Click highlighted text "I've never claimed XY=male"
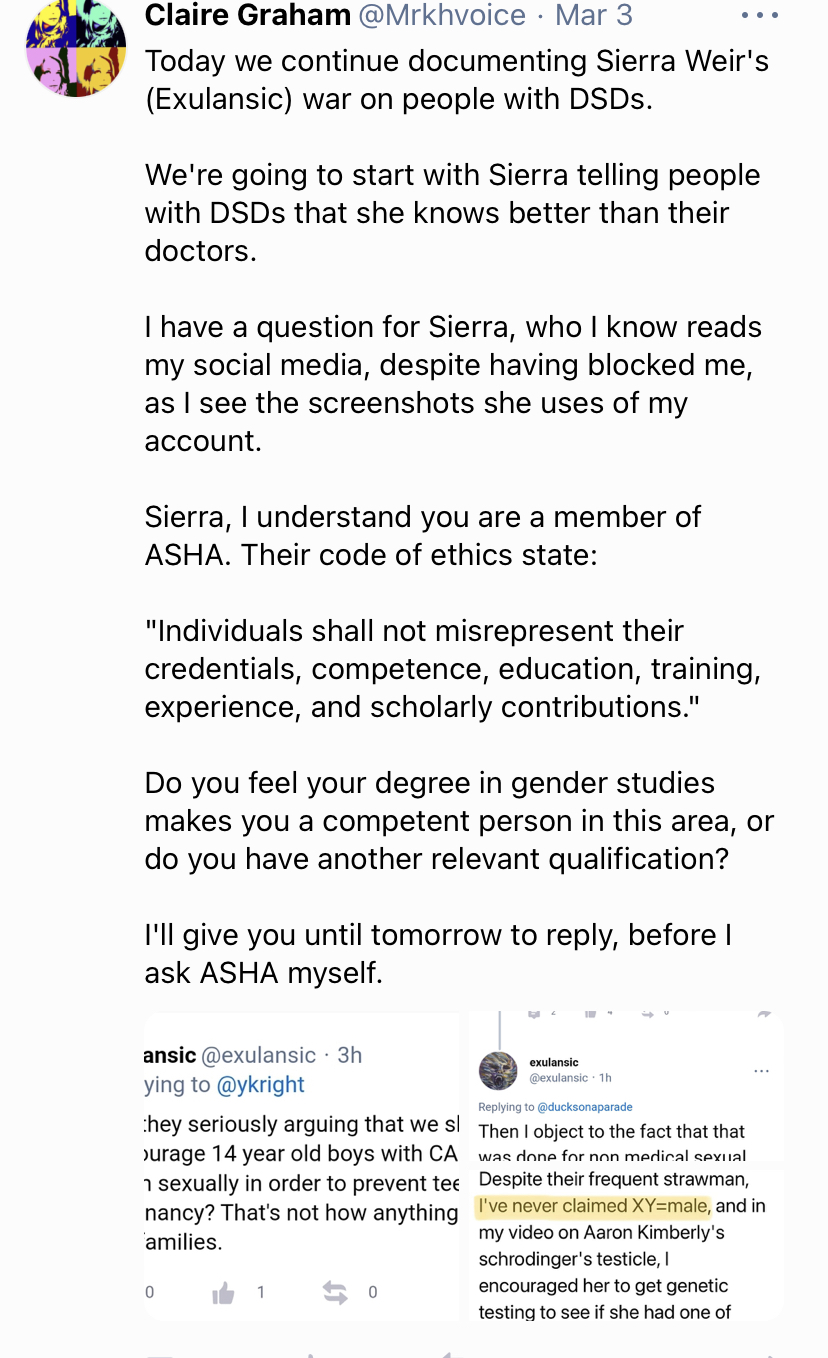The height and width of the screenshot is (1358, 828). coord(594,1206)
